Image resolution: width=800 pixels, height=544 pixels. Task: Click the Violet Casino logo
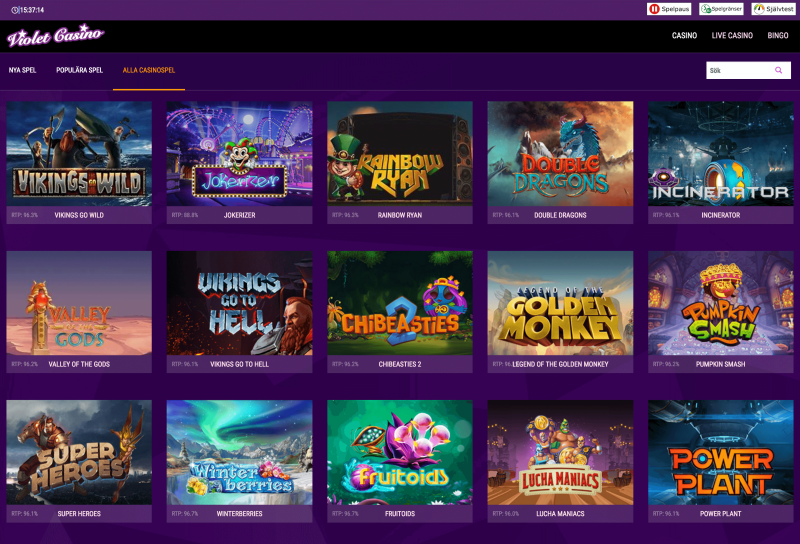[55, 36]
